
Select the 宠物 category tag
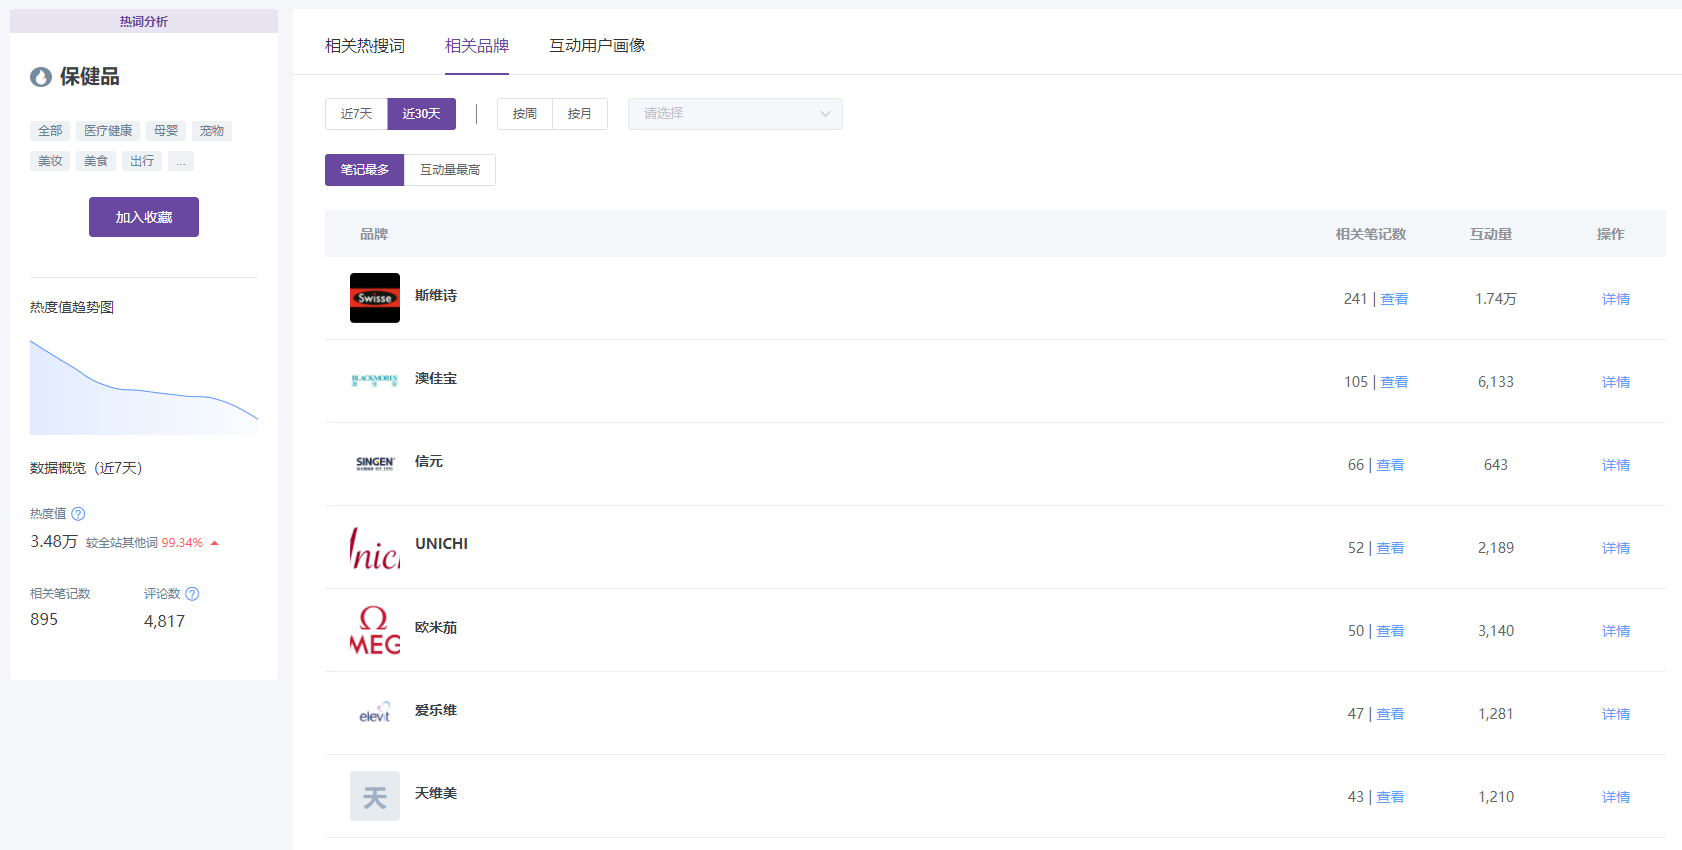212,131
